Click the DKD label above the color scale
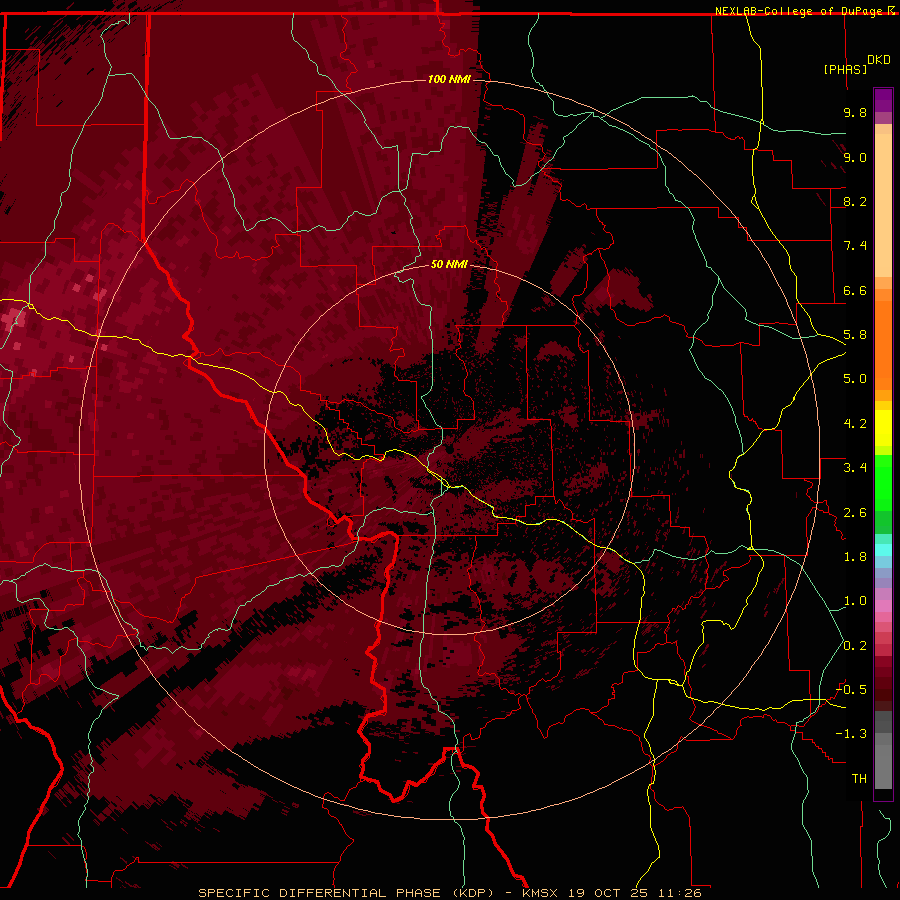The image size is (900, 900). coord(879,60)
